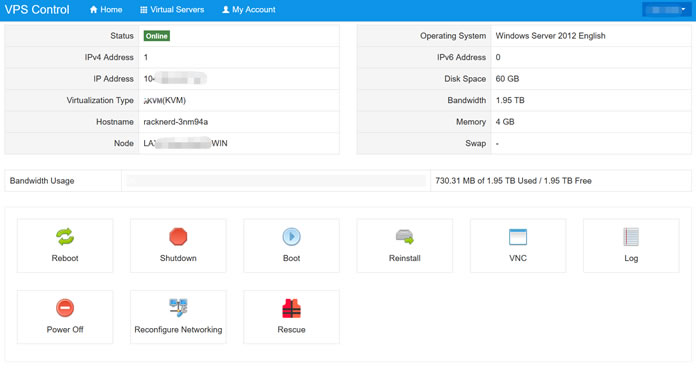This screenshot has width=696, height=371.
Task: Click the Bandwidth Usage label
Action: [42, 181]
